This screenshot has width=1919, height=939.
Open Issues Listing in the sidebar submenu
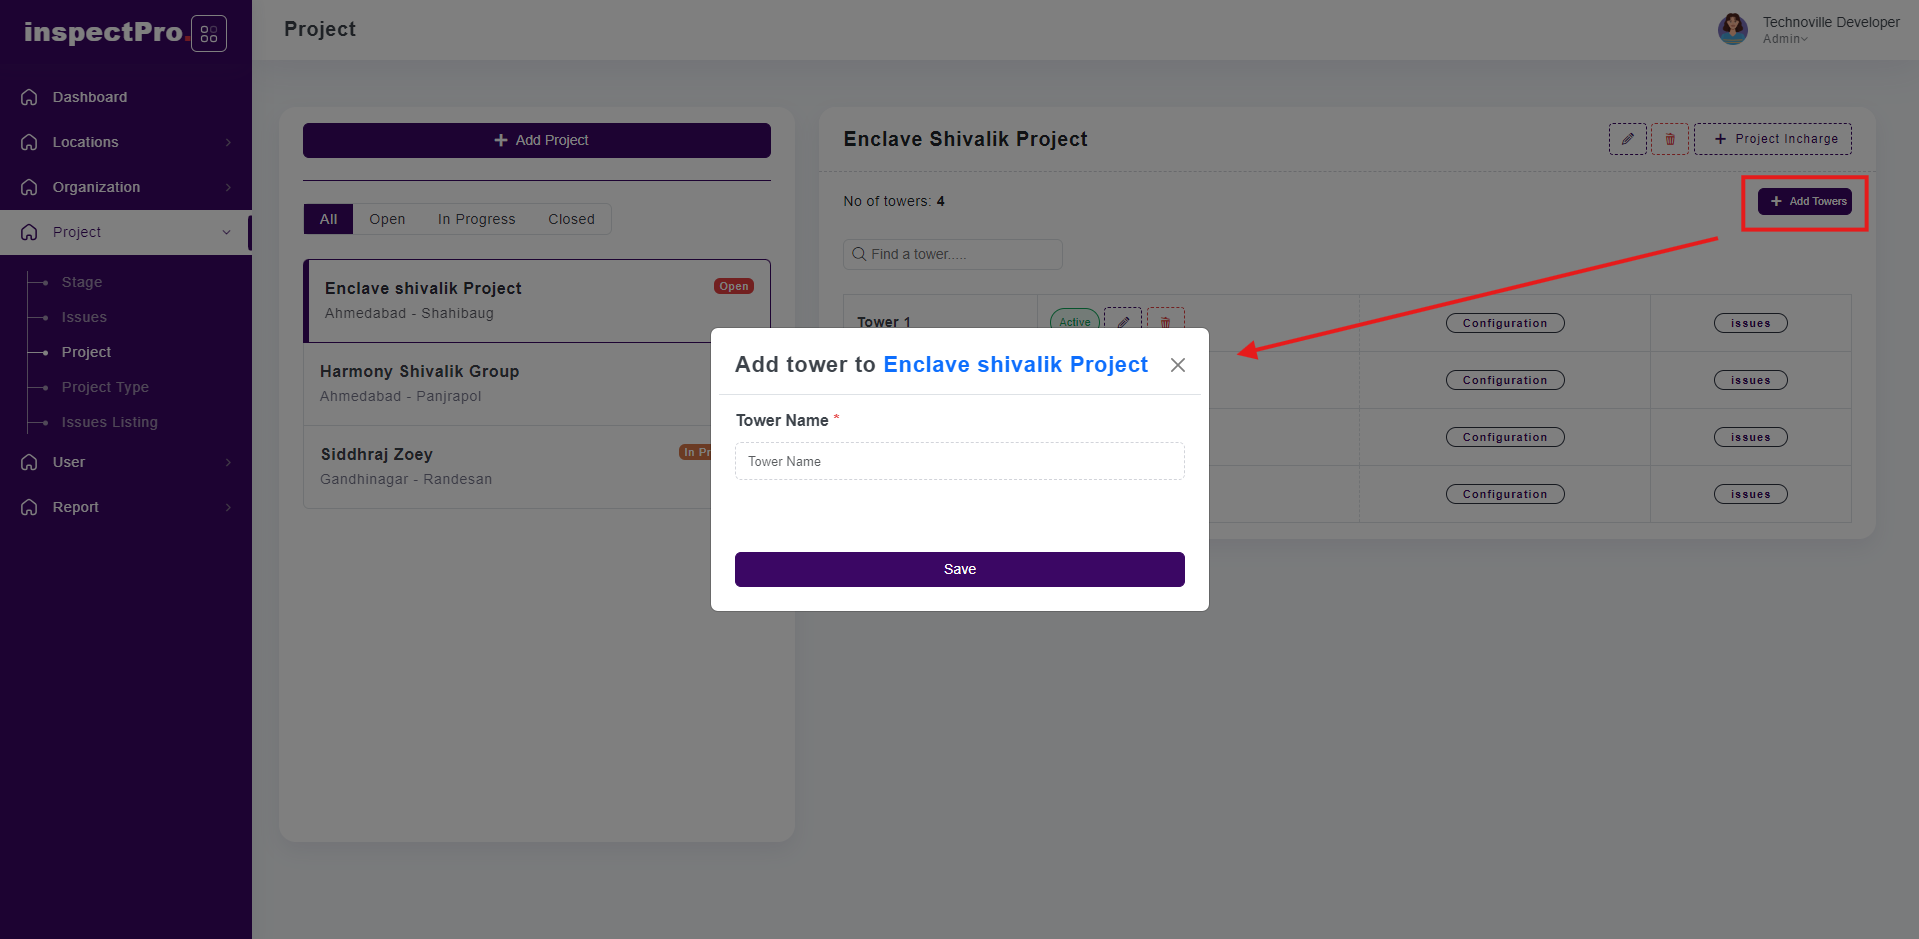[109, 422]
